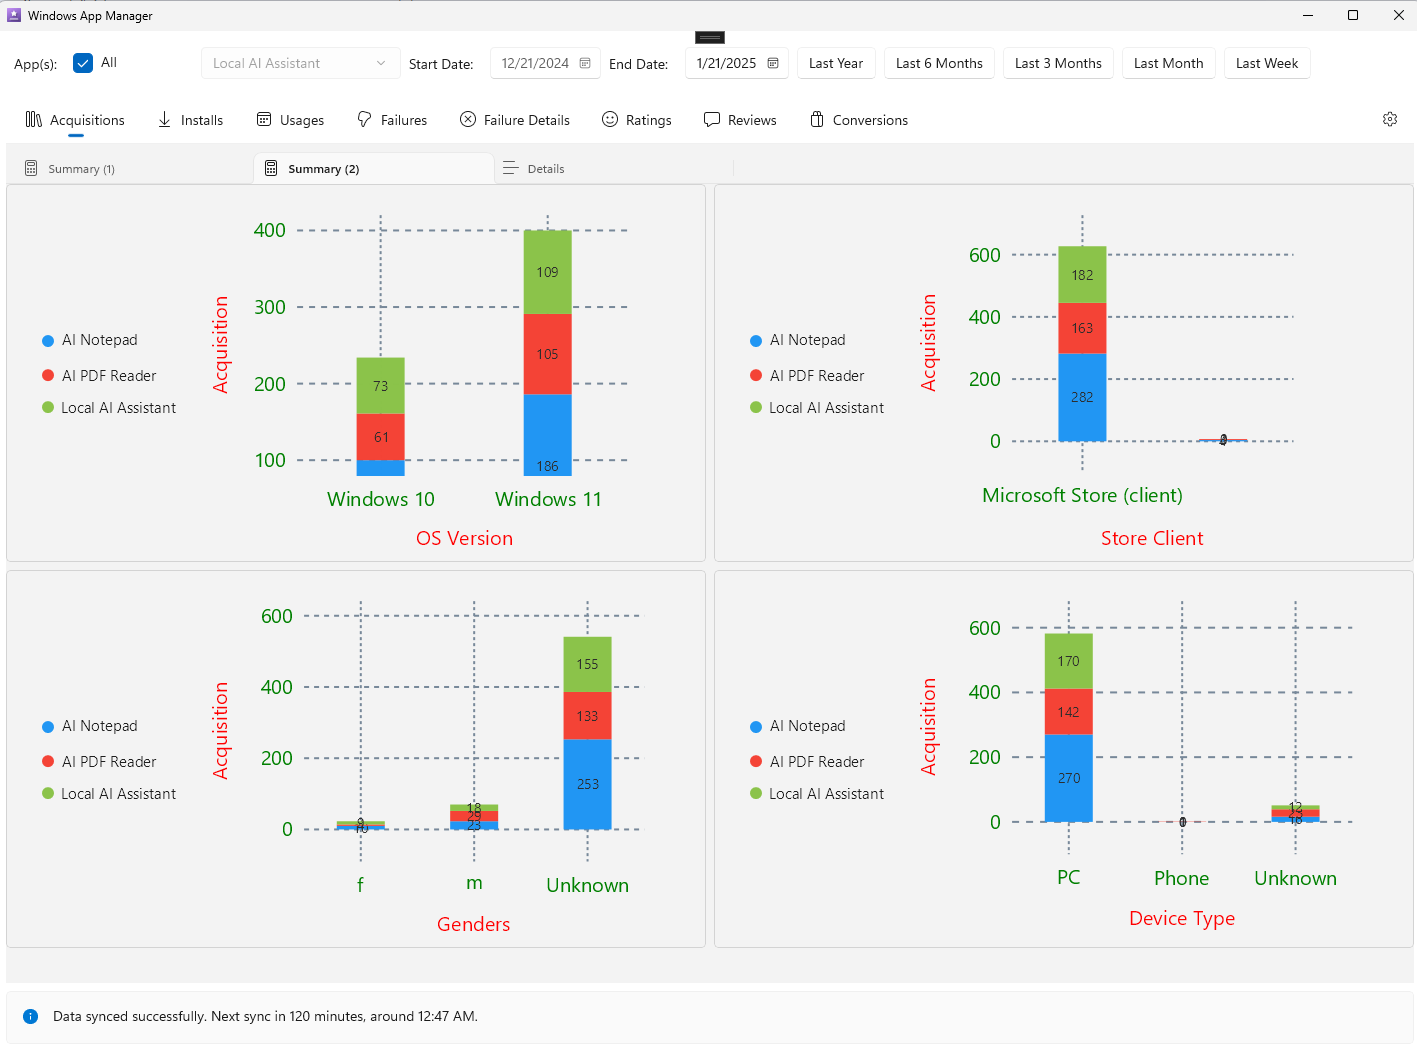1417x1053 pixels.
Task: Click the Store Client chart title
Action: (1152, 538)
